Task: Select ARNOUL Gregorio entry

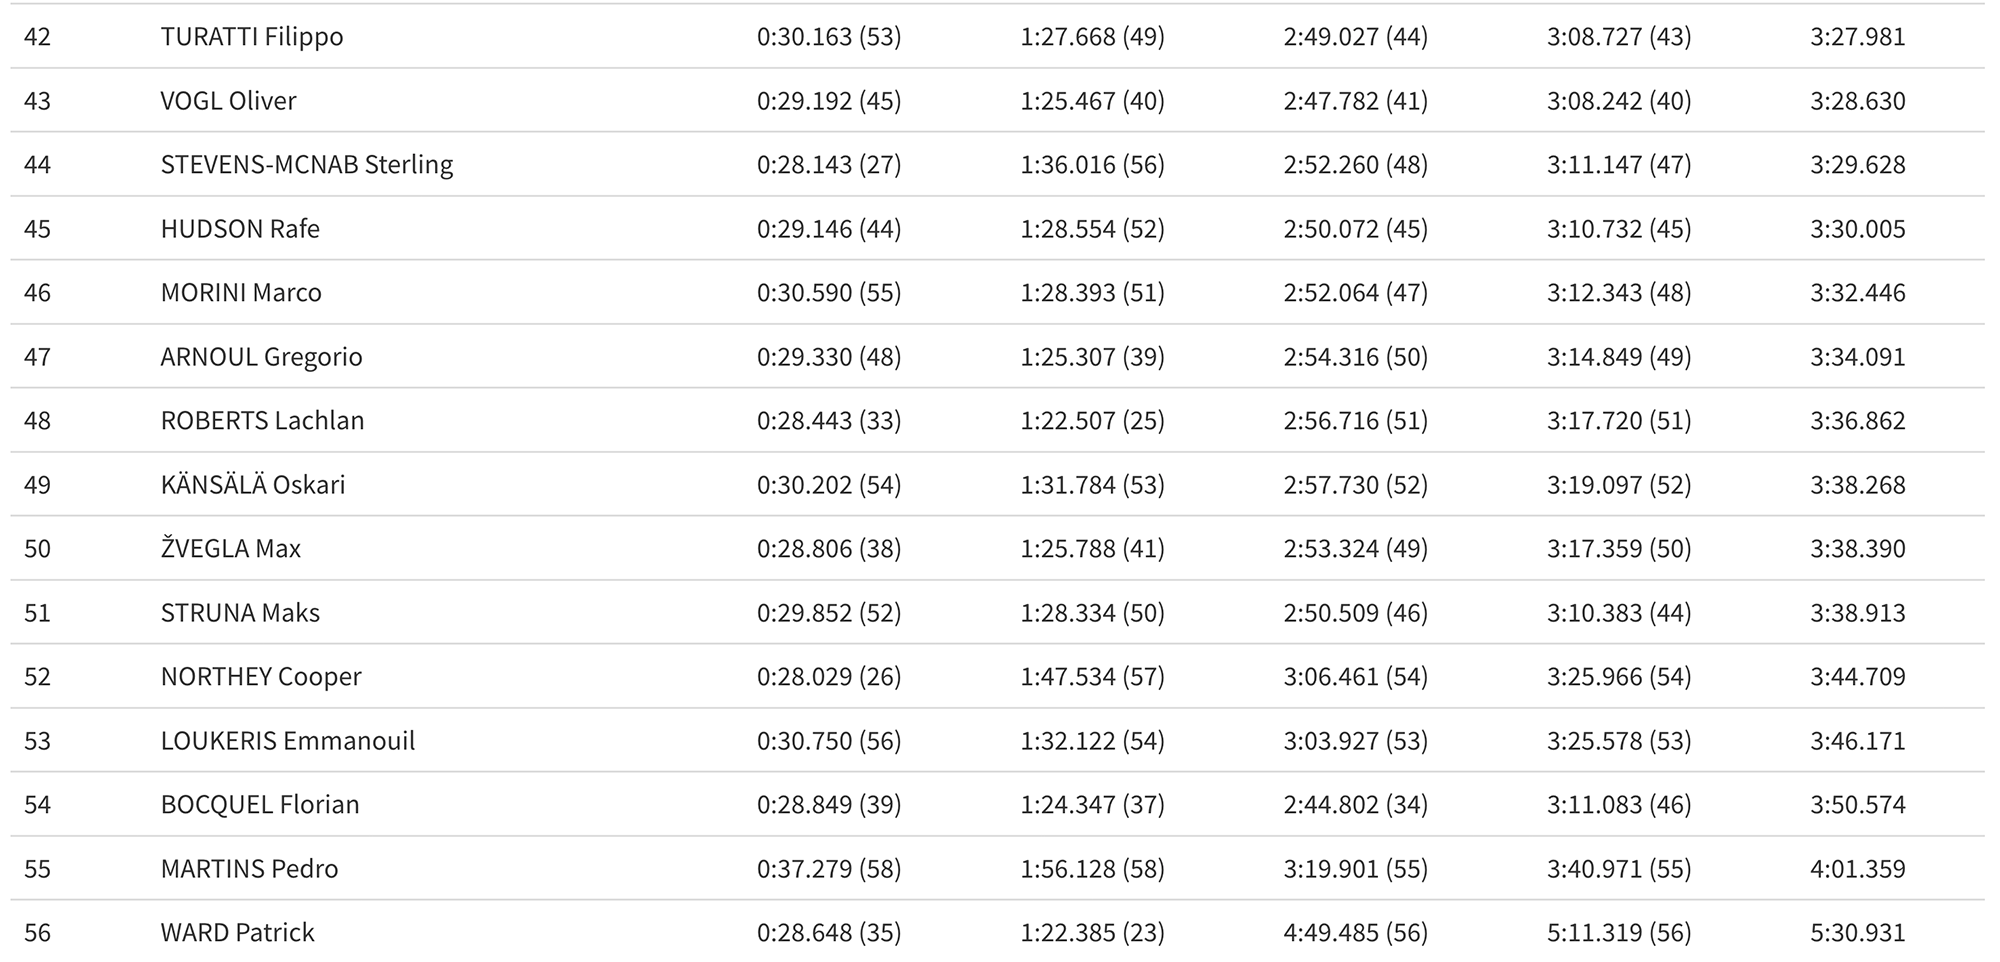Action: pyautogui.click(x=261, y=357)
